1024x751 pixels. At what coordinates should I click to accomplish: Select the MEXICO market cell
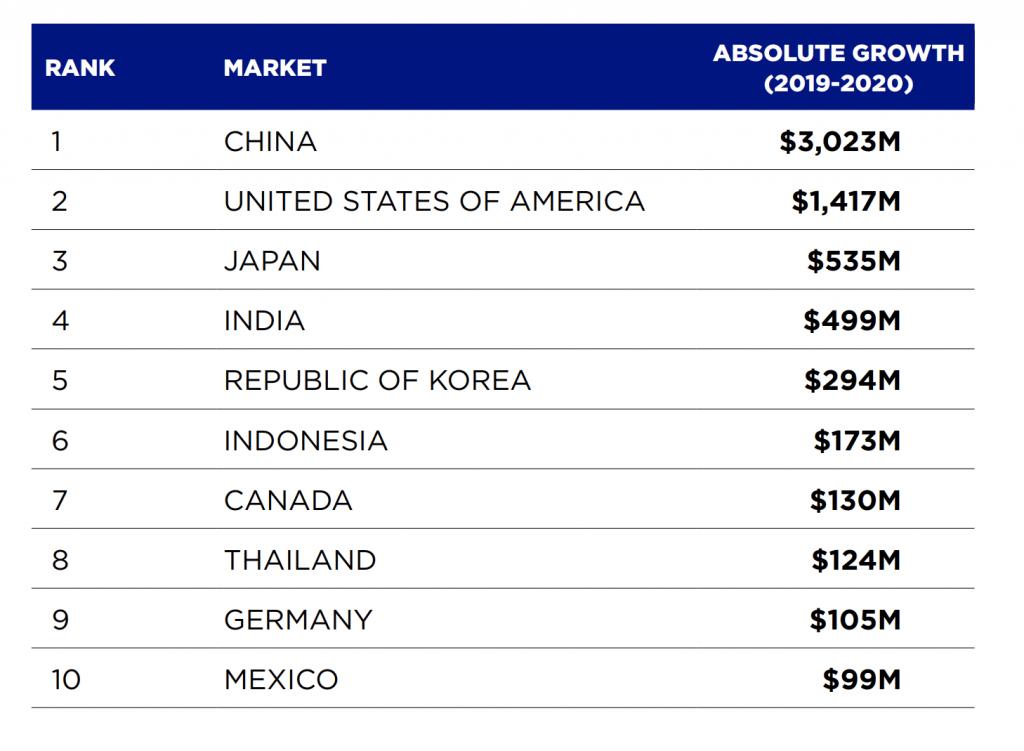point(281,680)
